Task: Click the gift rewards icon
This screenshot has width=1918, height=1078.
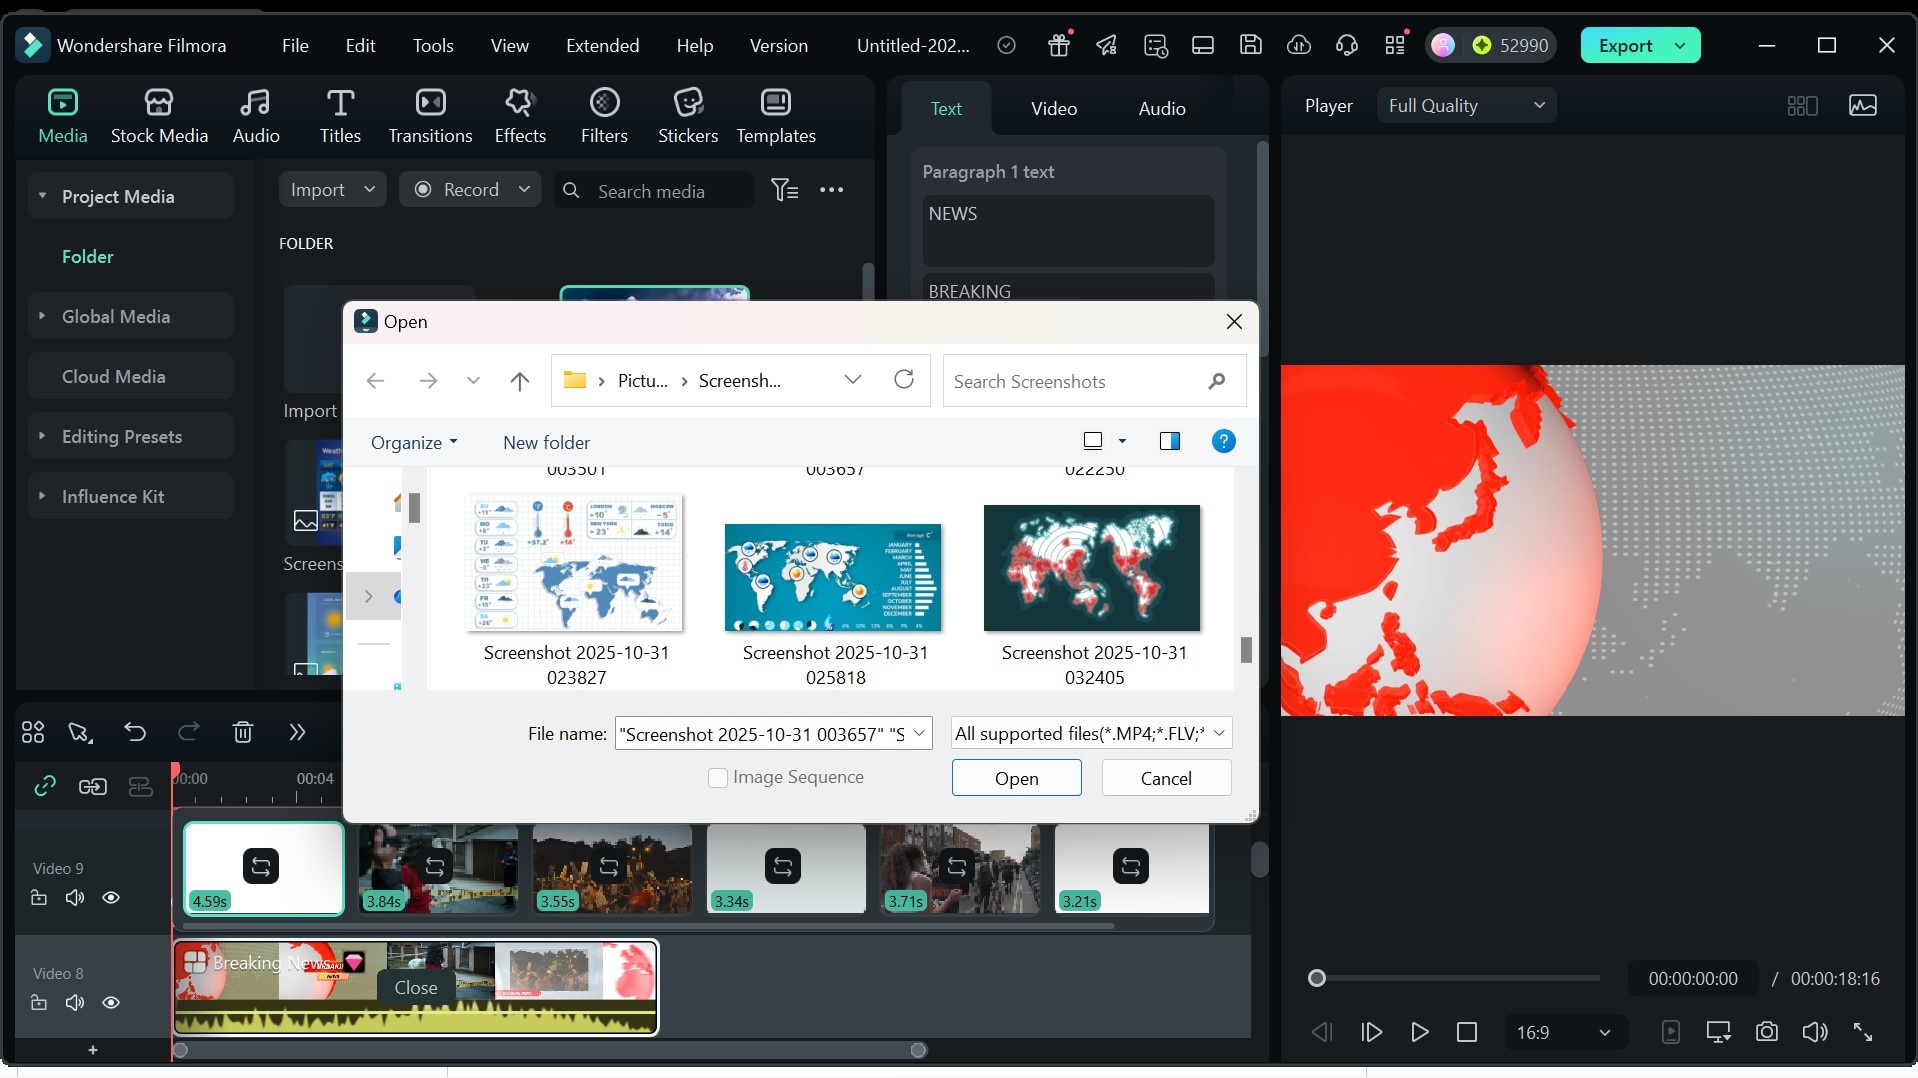Action: (1059, 45)
